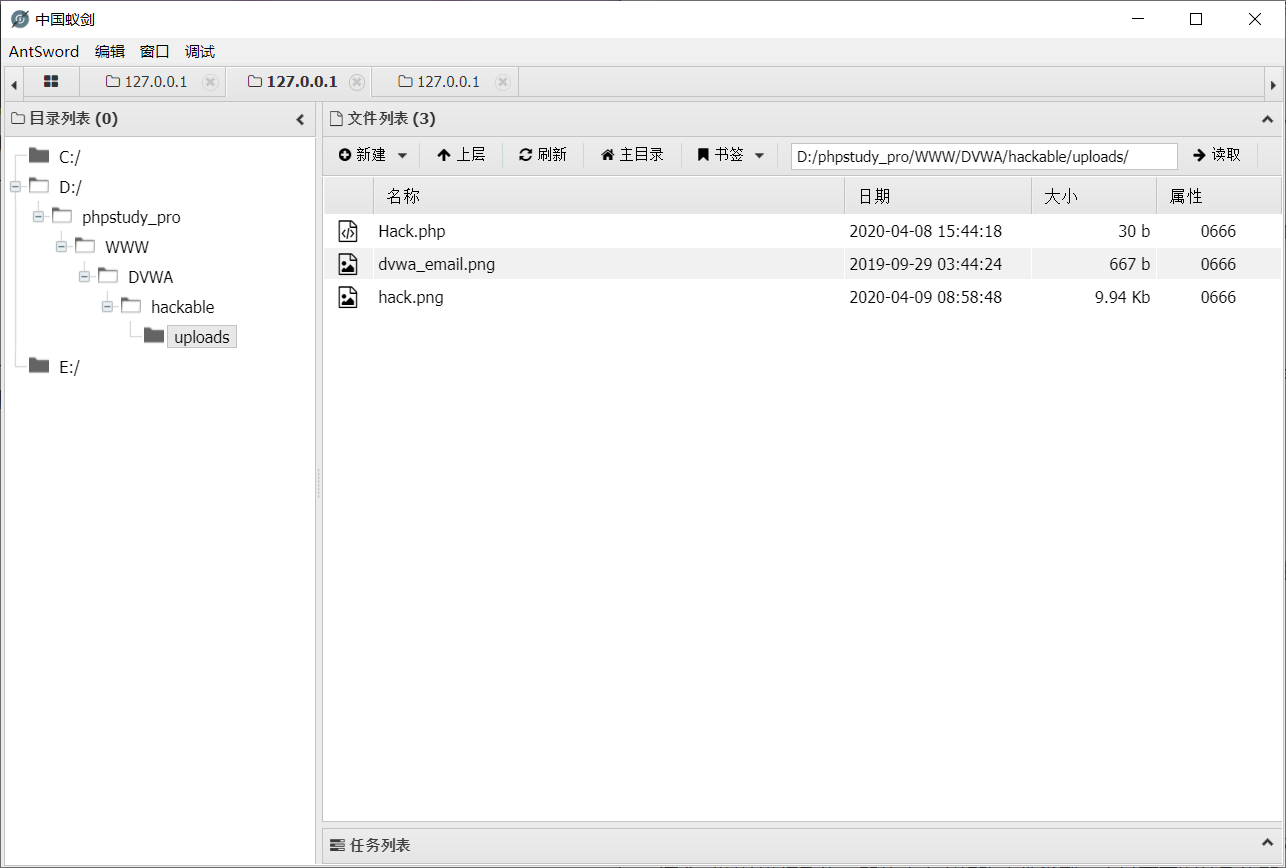This screenshot has width=1286, height=868.
Task: Collapse the 文件列表 panel with chevron
Action: click(1268, 119)
